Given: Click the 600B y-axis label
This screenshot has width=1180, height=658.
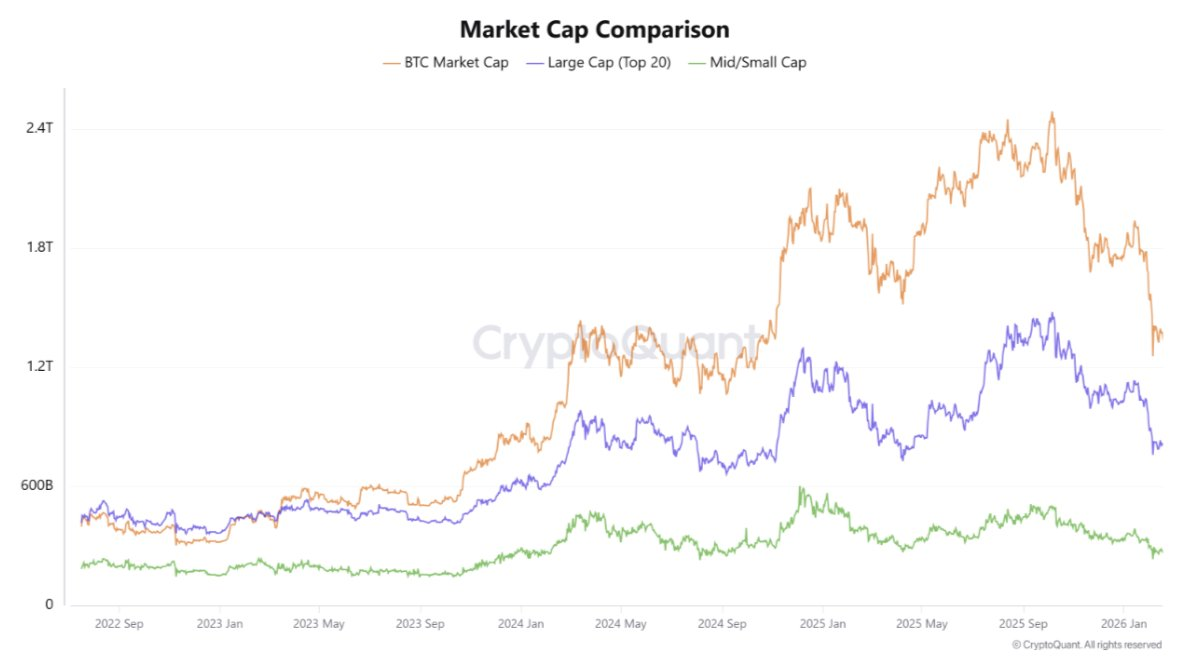Looking at the screenshot, I should coord(35,485).
